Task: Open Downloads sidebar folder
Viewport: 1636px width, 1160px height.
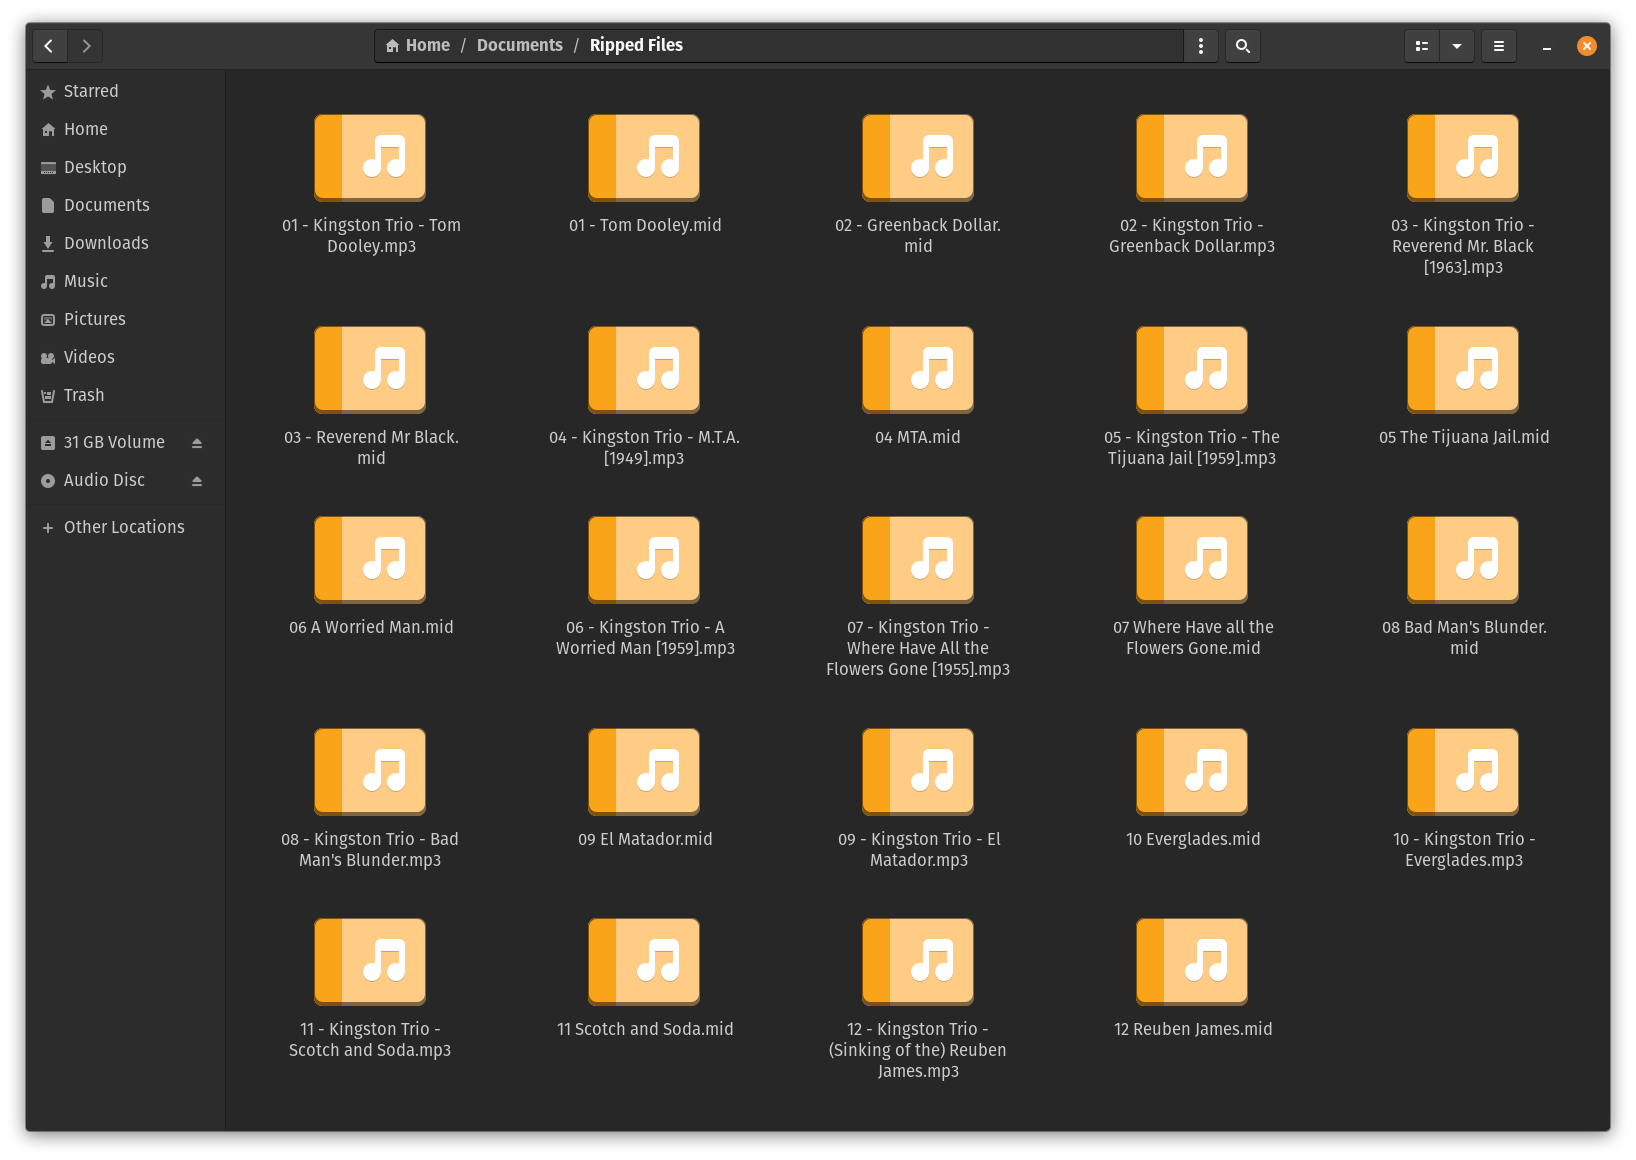Action: point(125,243)
